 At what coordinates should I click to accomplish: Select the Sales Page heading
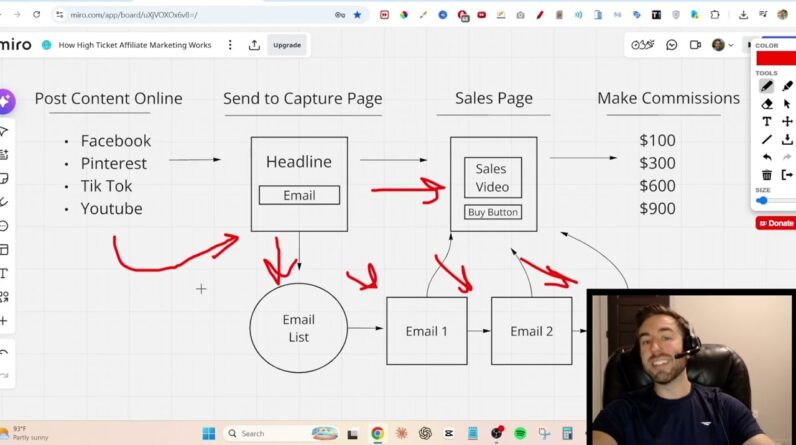coord(493,98)
